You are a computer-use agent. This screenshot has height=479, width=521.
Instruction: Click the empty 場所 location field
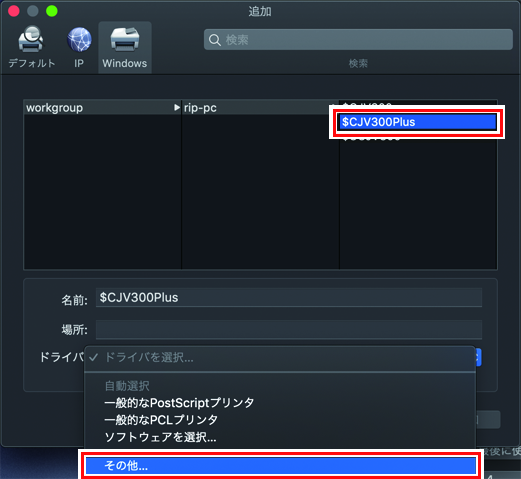tap(289, 329)
